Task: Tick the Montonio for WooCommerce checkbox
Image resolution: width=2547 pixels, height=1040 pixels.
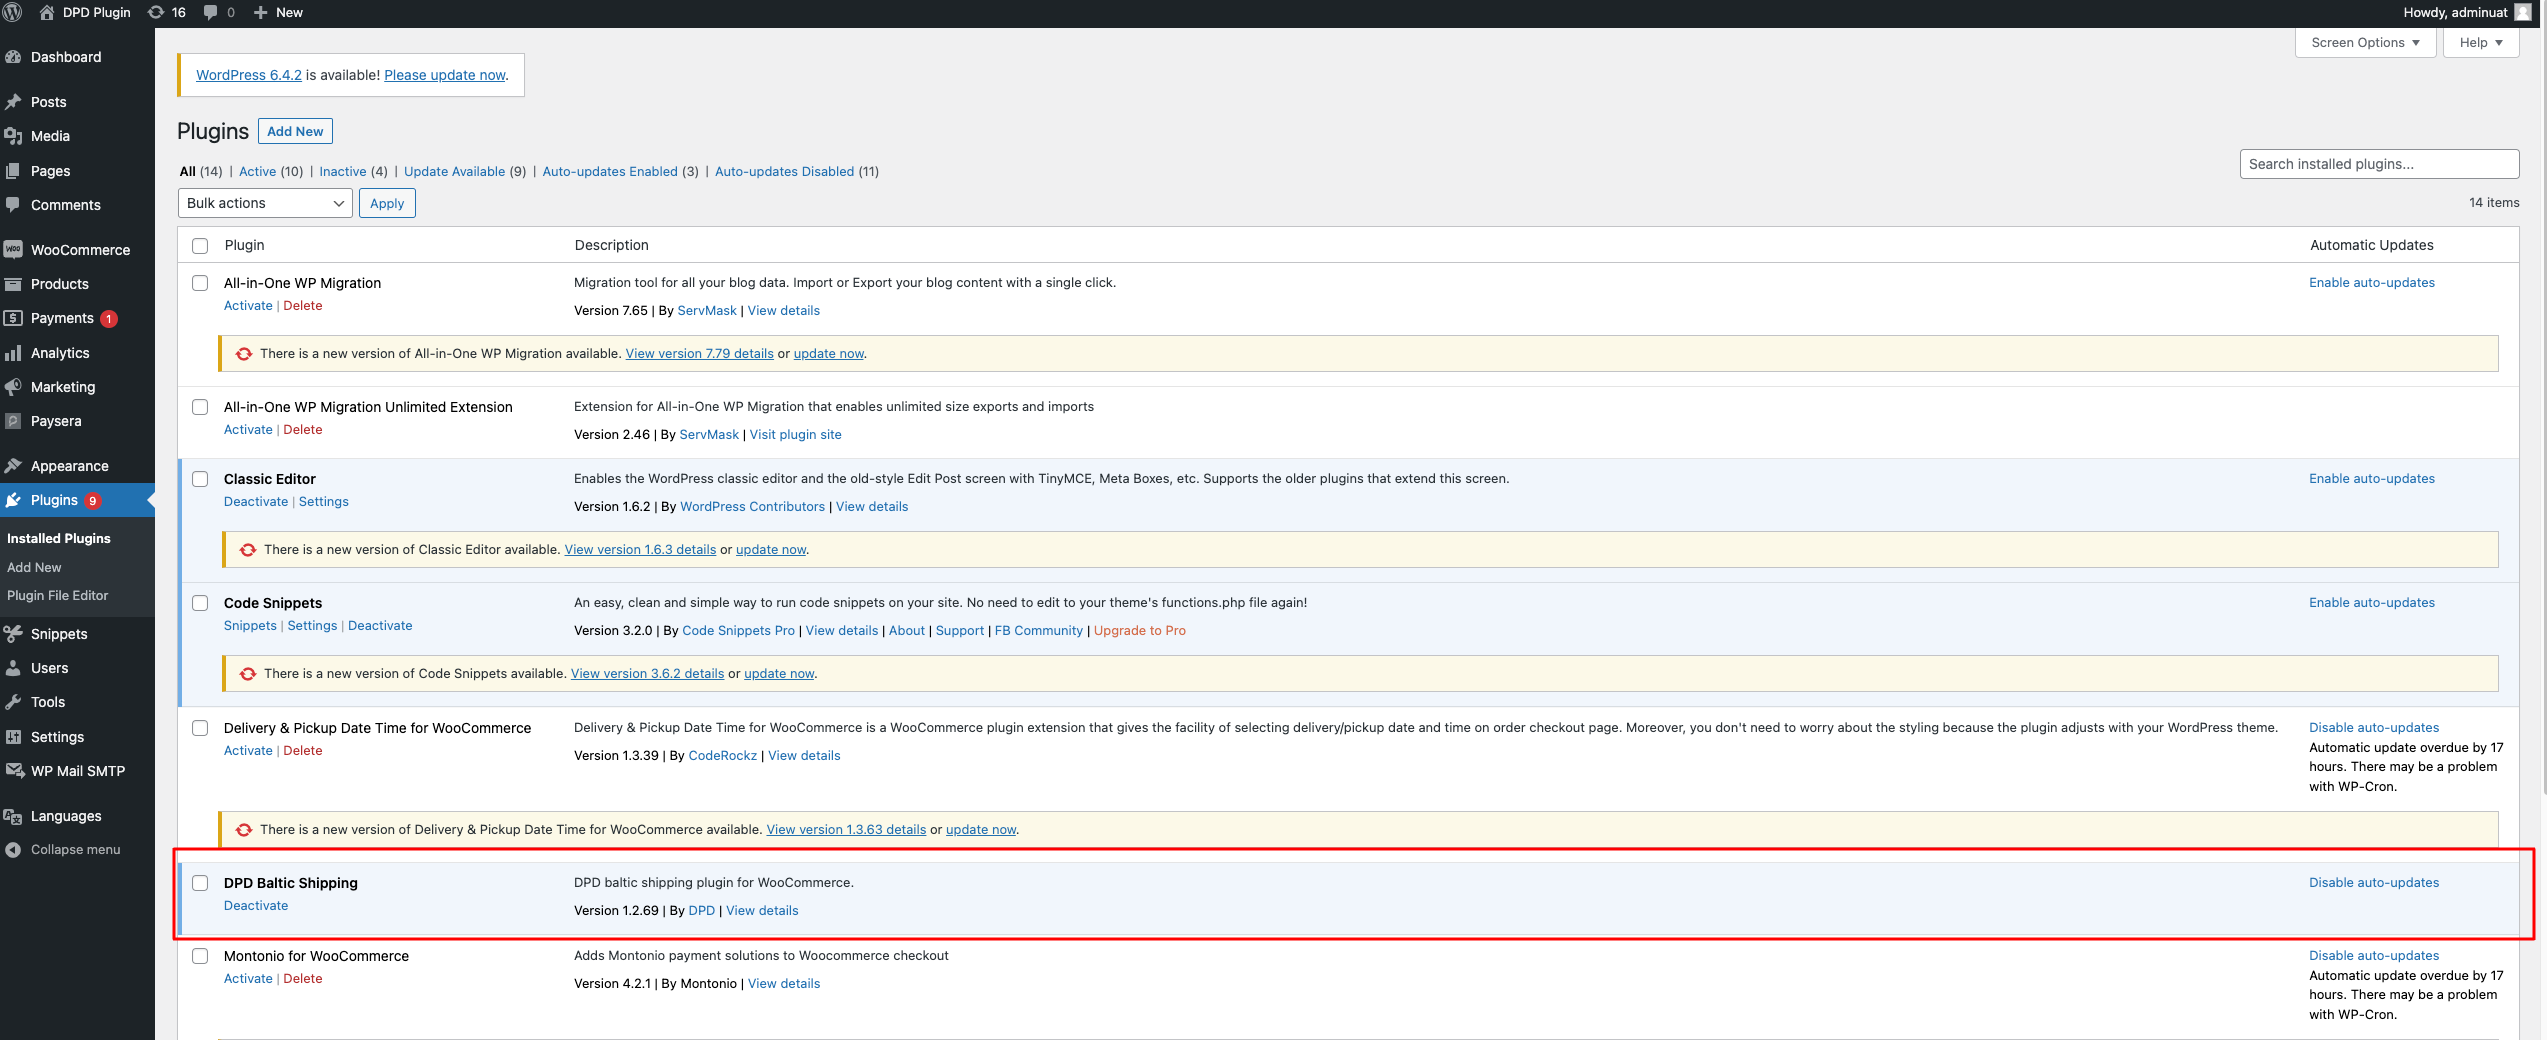Action: 200,956
